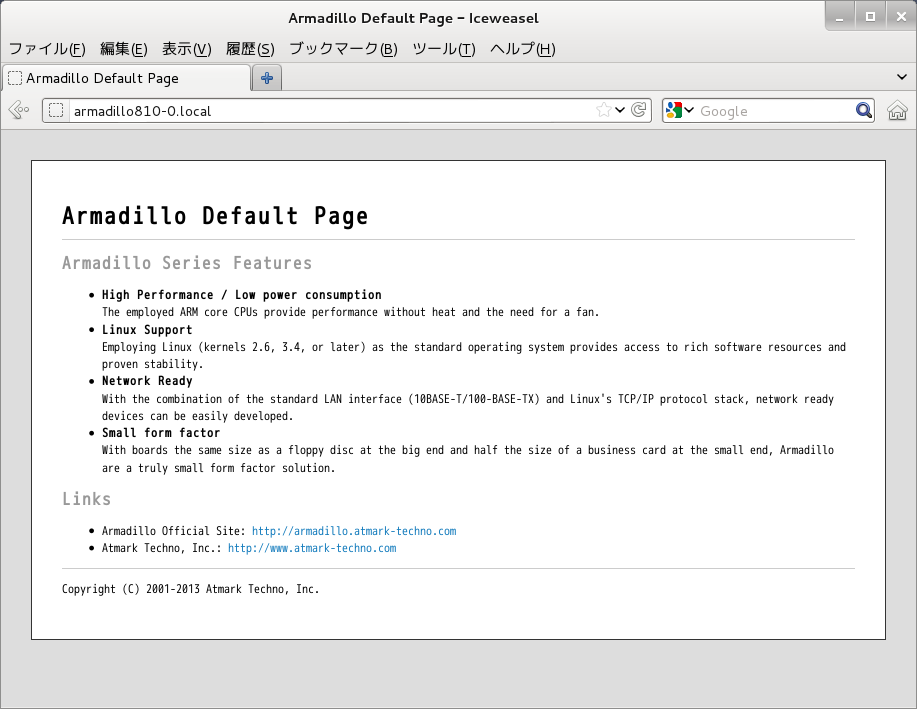Bookmark this page with the star icon
This screenshot has width=917, height=709.
[604, 110]
